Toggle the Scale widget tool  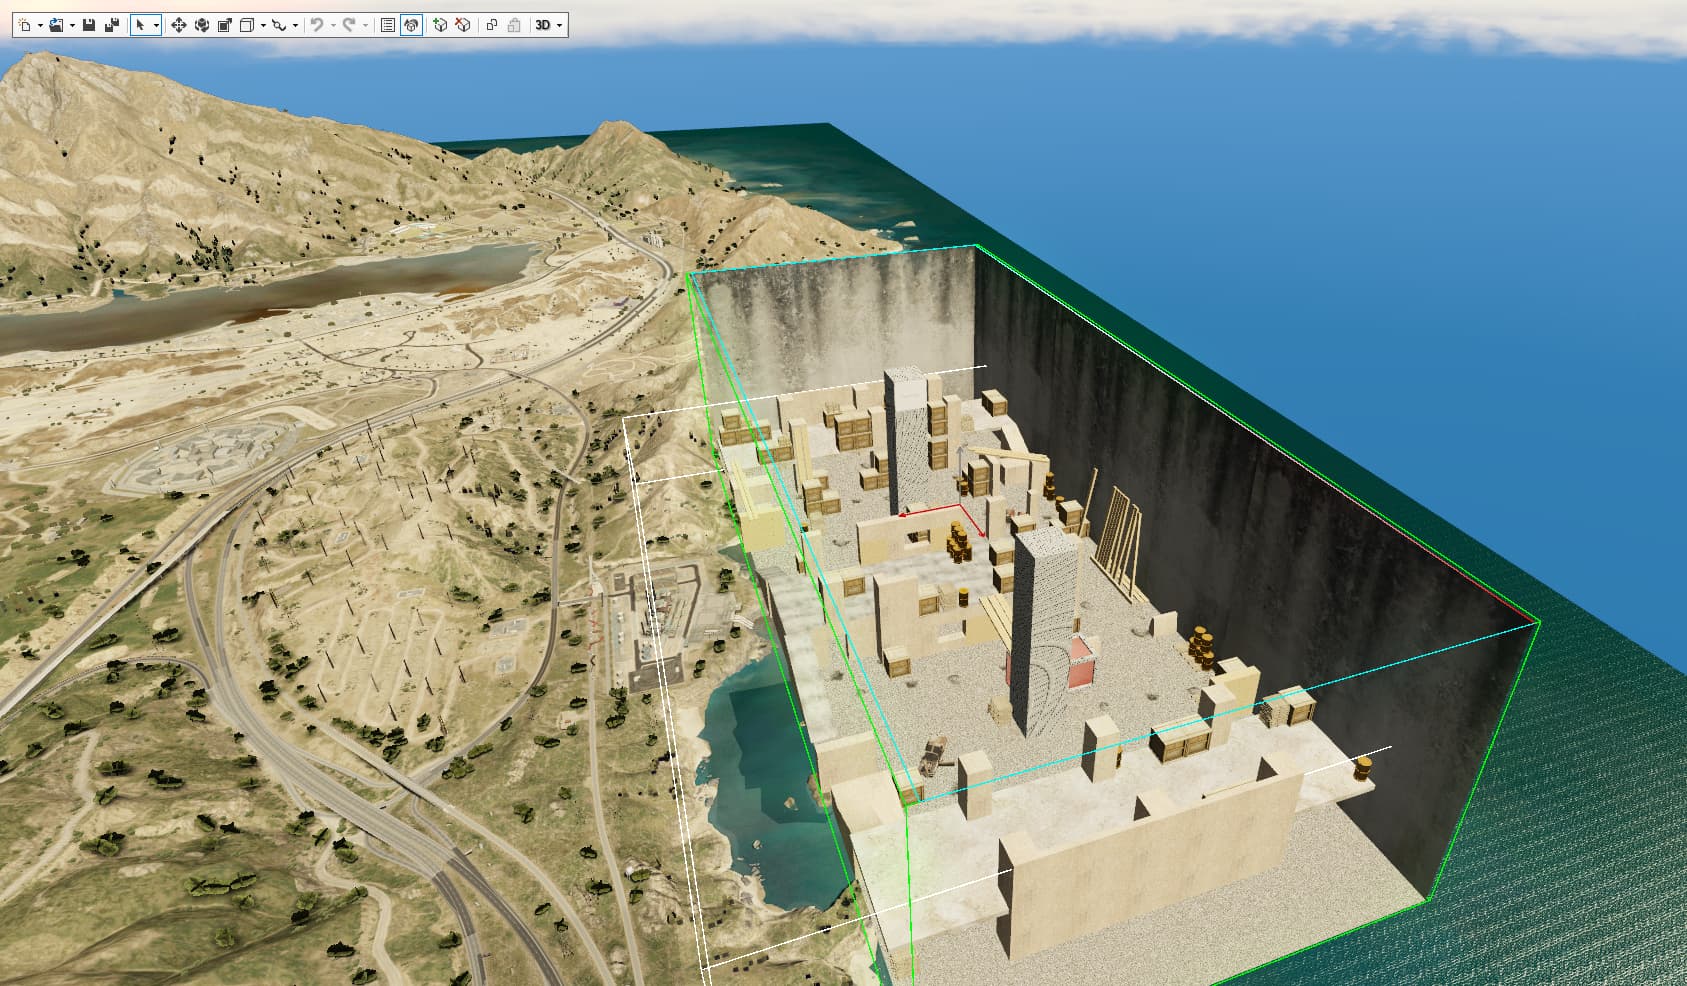coord(224,25)
